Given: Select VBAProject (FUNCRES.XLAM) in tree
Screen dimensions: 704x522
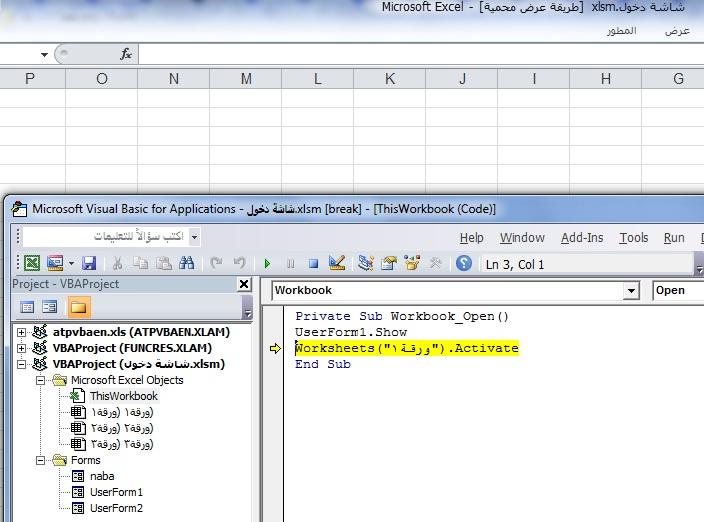Looking at the screenshot, I should pos(132,348).
